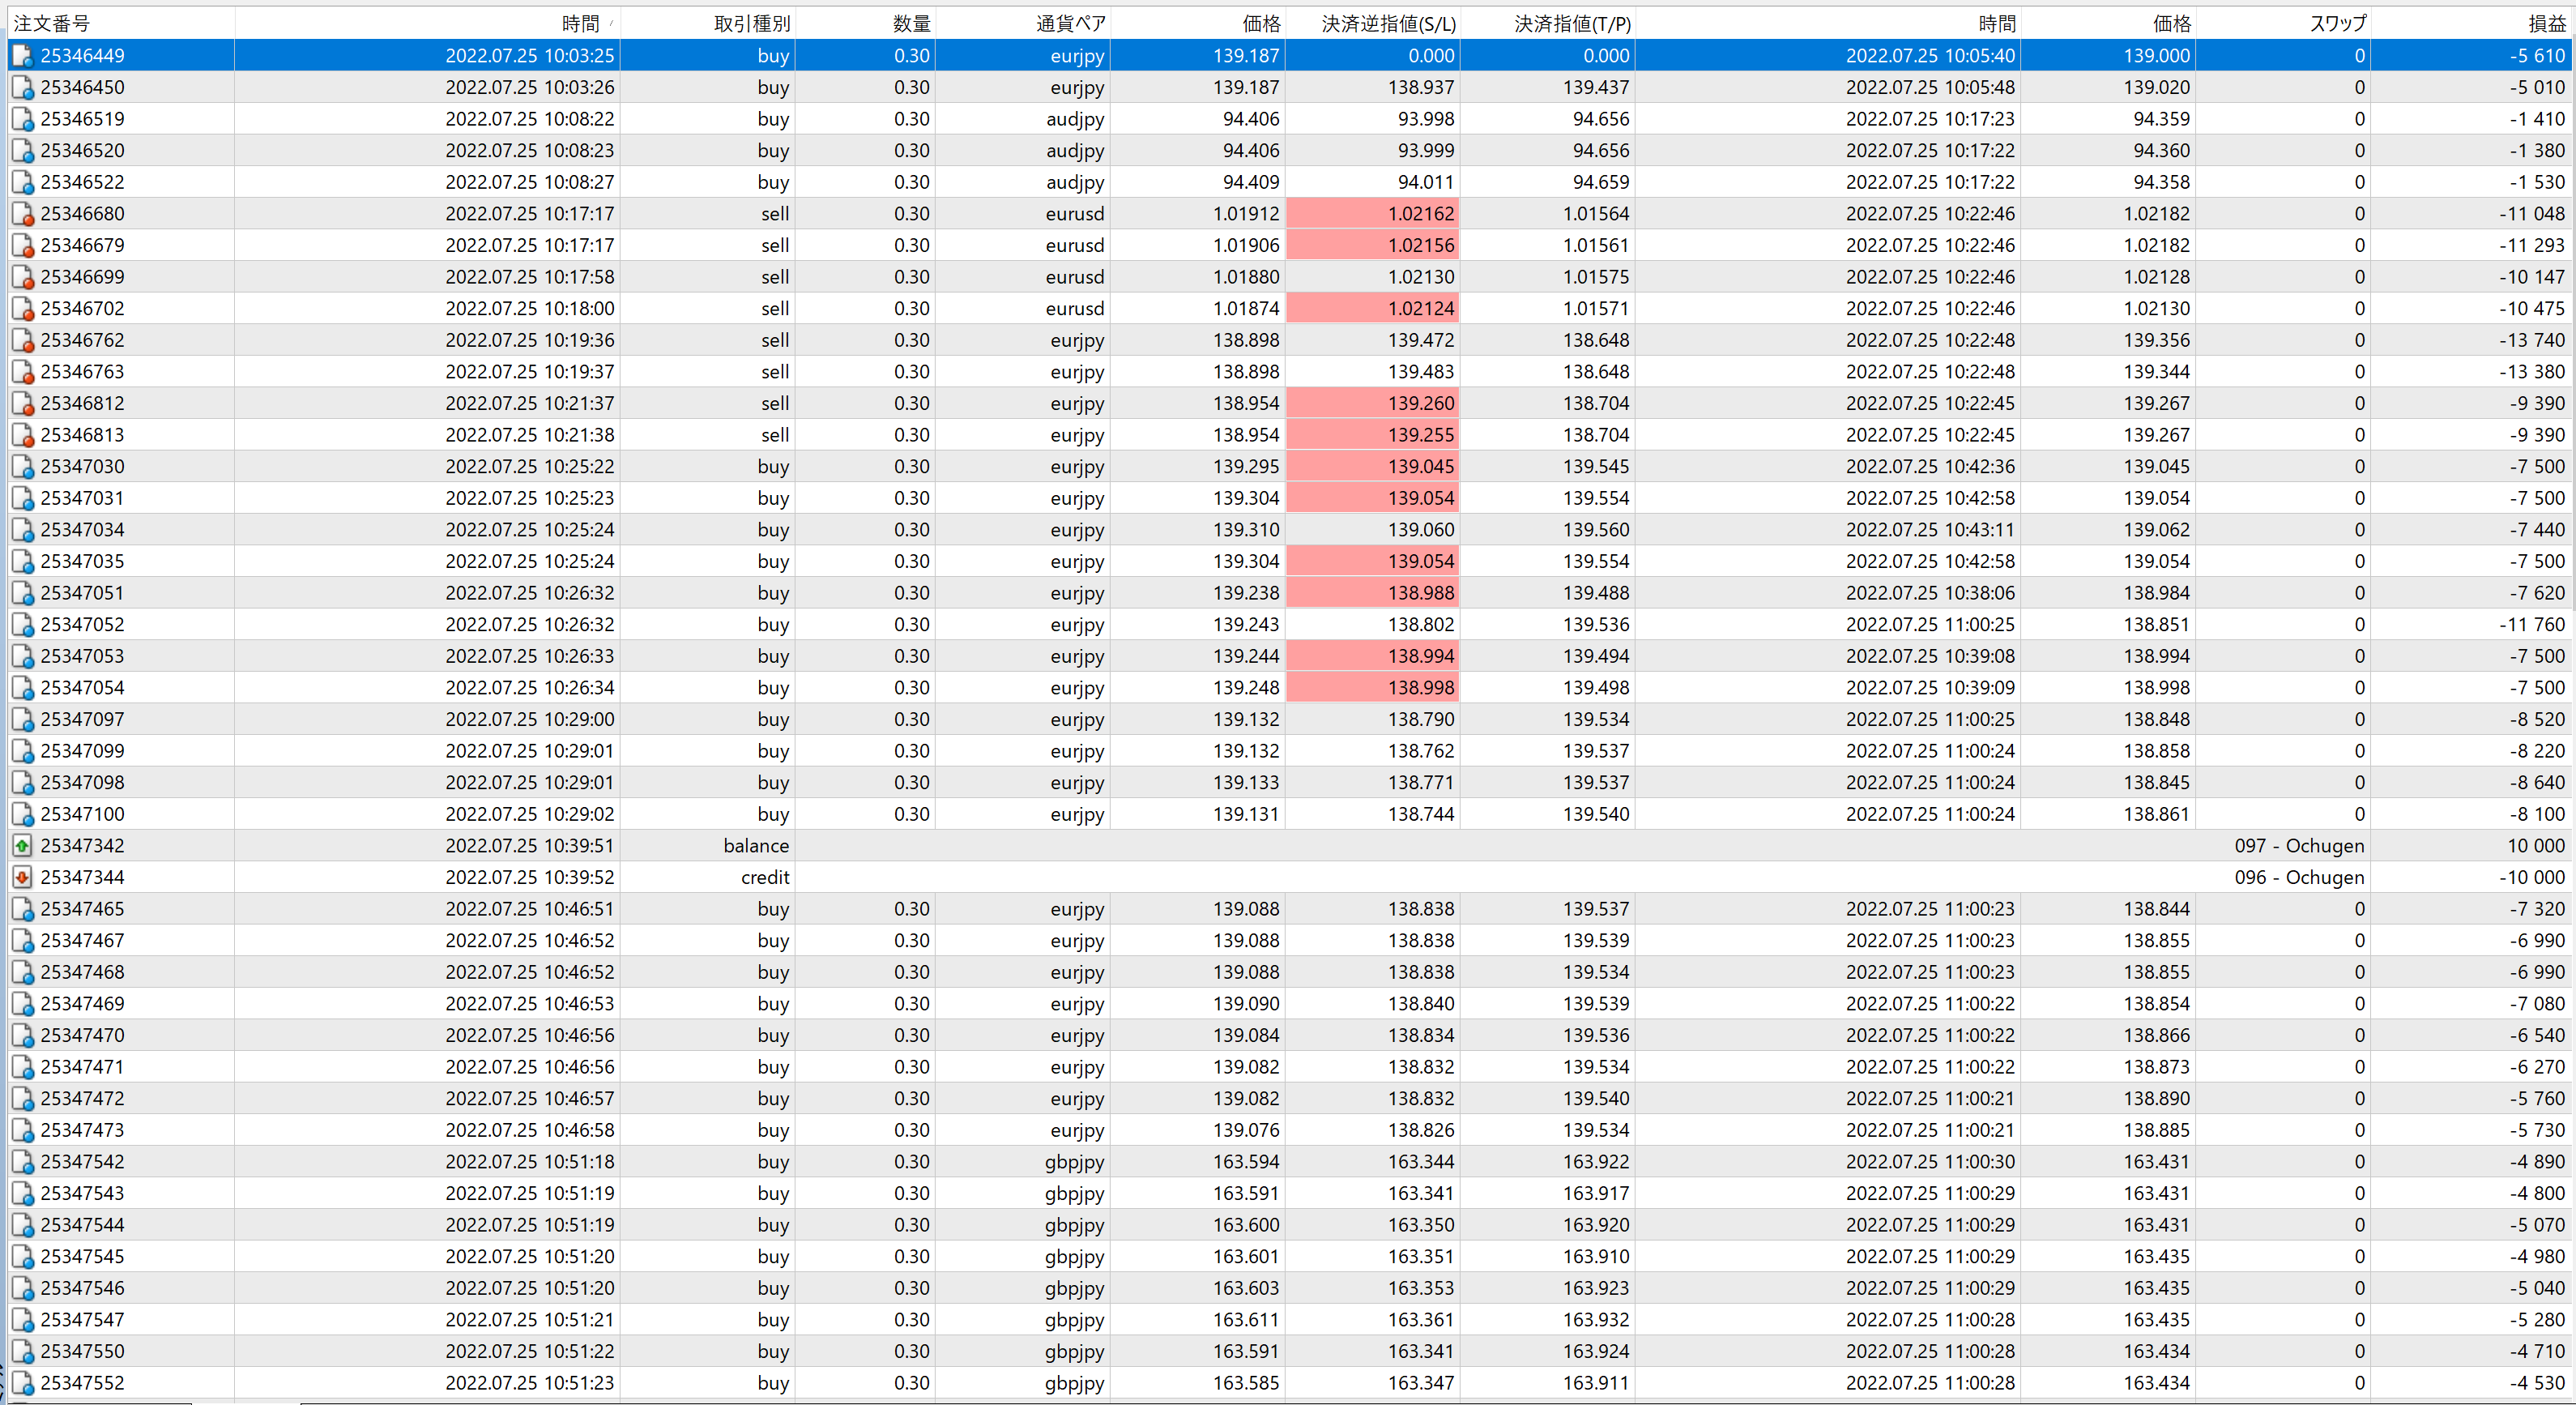Screen dimensions: 2576x1405
Task: Click highlighted stop loss value 1.02162
Action: [1372, 214]
